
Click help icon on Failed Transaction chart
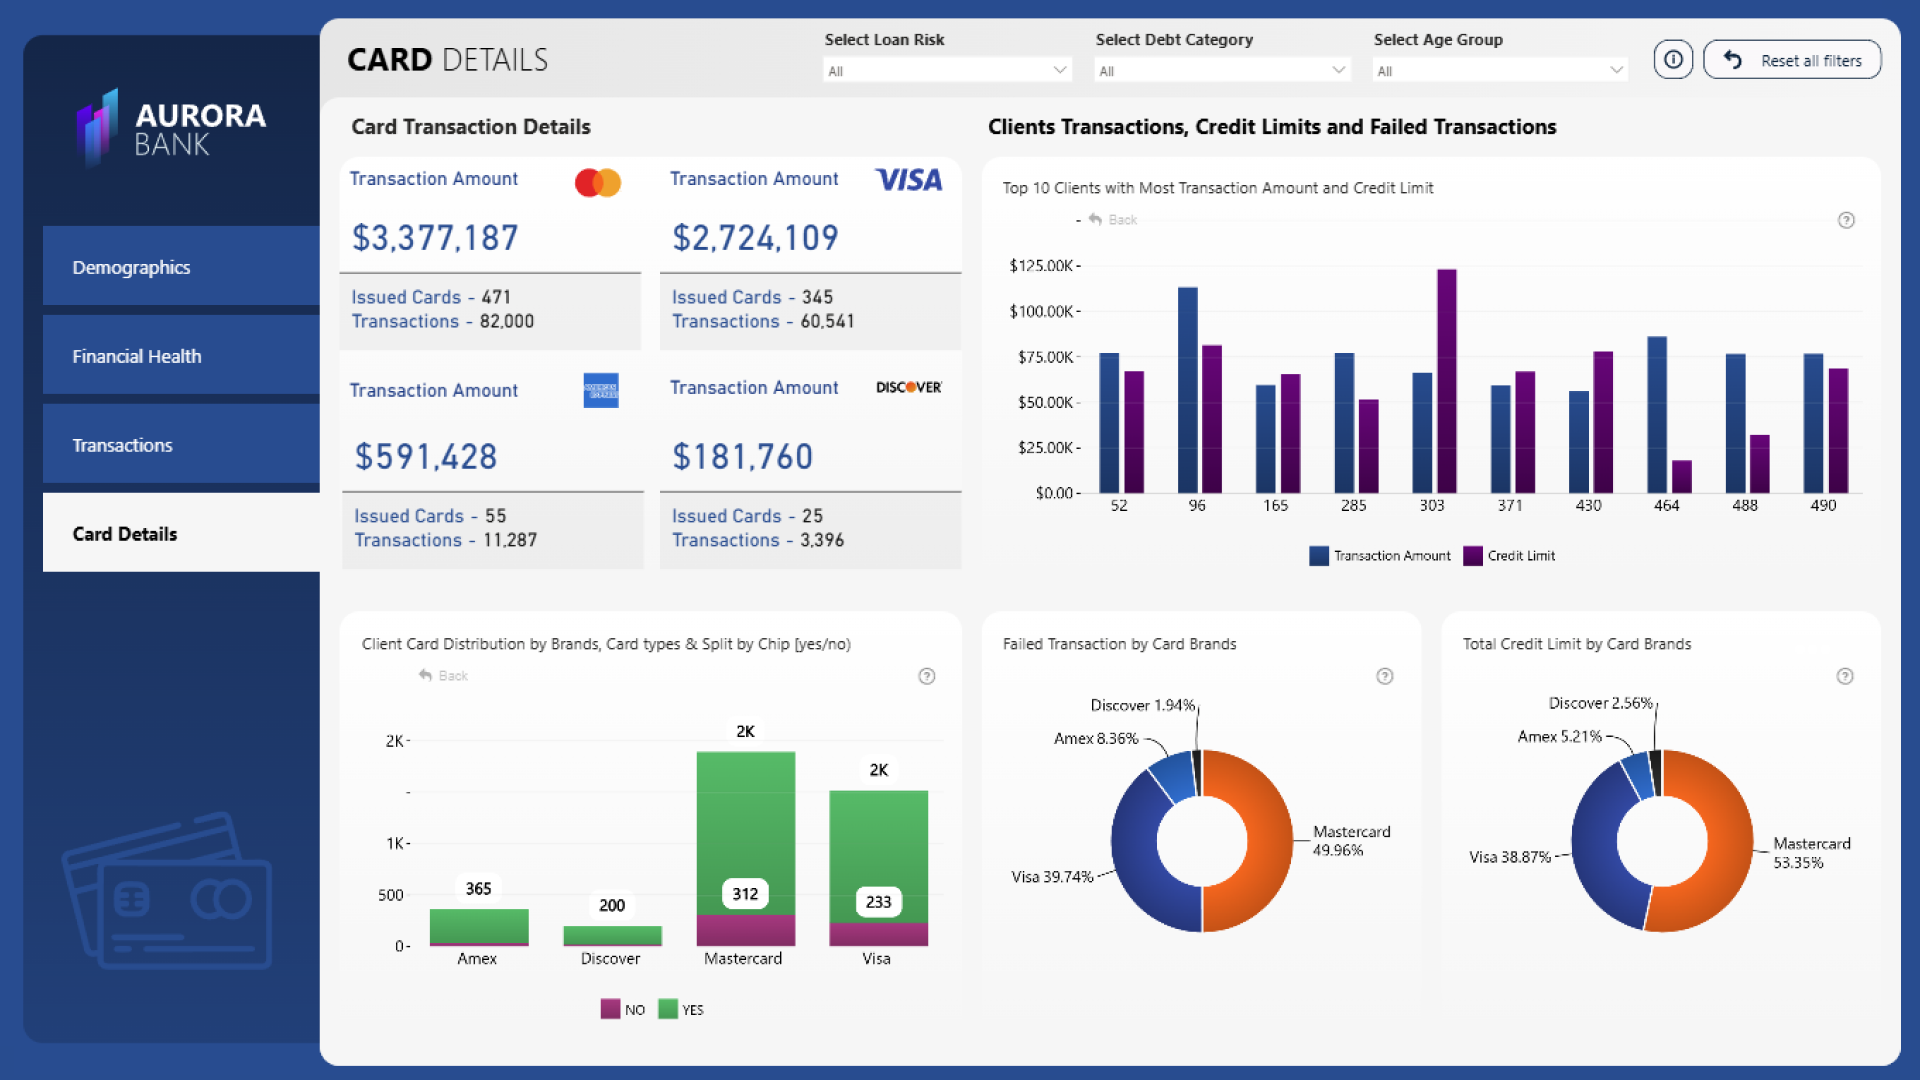[x=1384, y=676]
